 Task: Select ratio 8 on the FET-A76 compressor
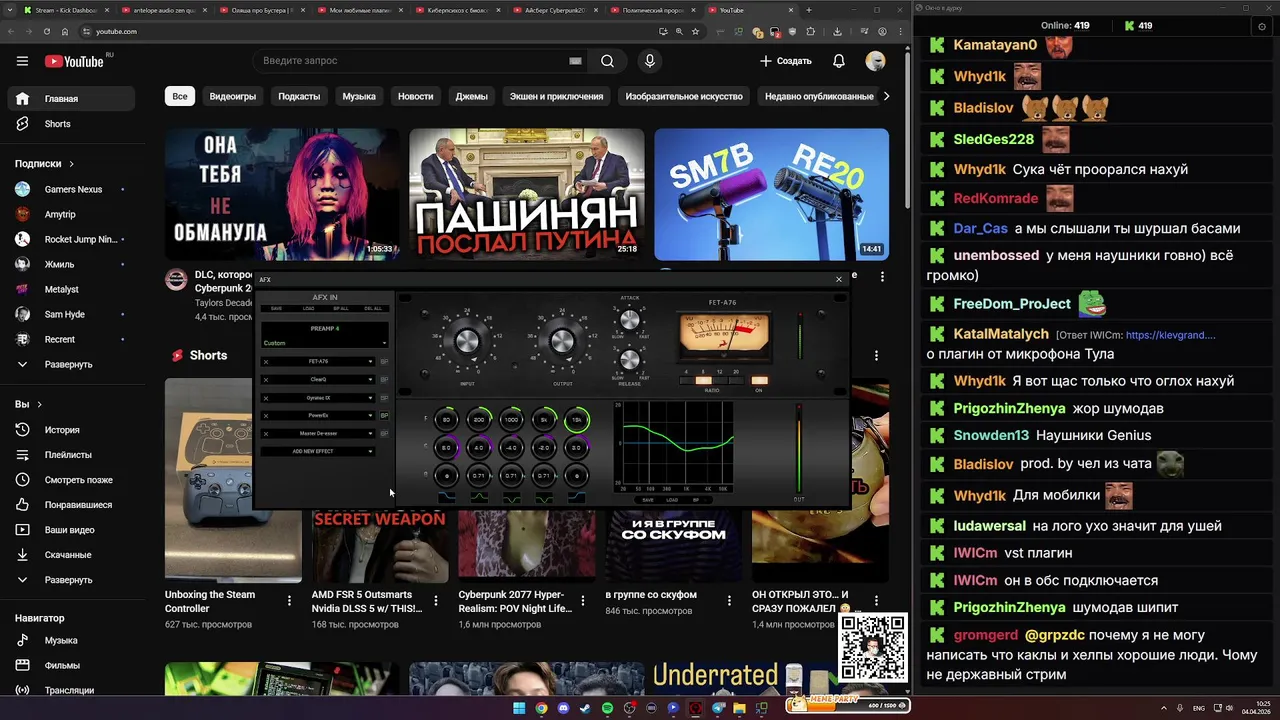(x=704, y=380)
